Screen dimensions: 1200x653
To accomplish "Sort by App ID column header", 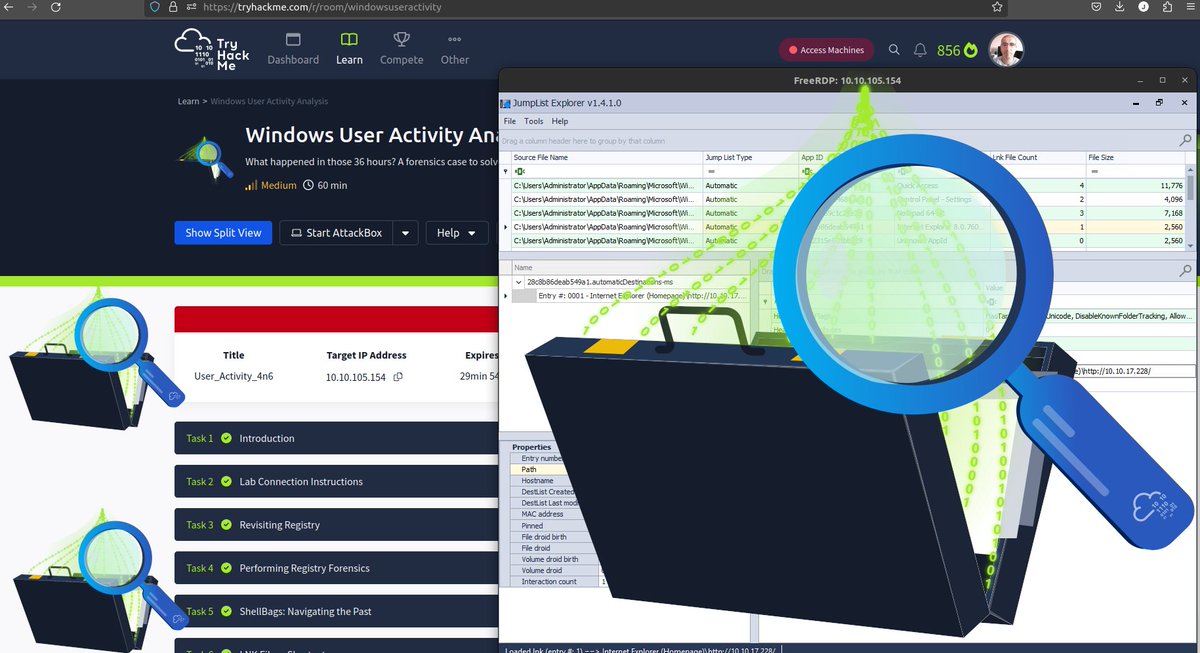I will (845, 157).
